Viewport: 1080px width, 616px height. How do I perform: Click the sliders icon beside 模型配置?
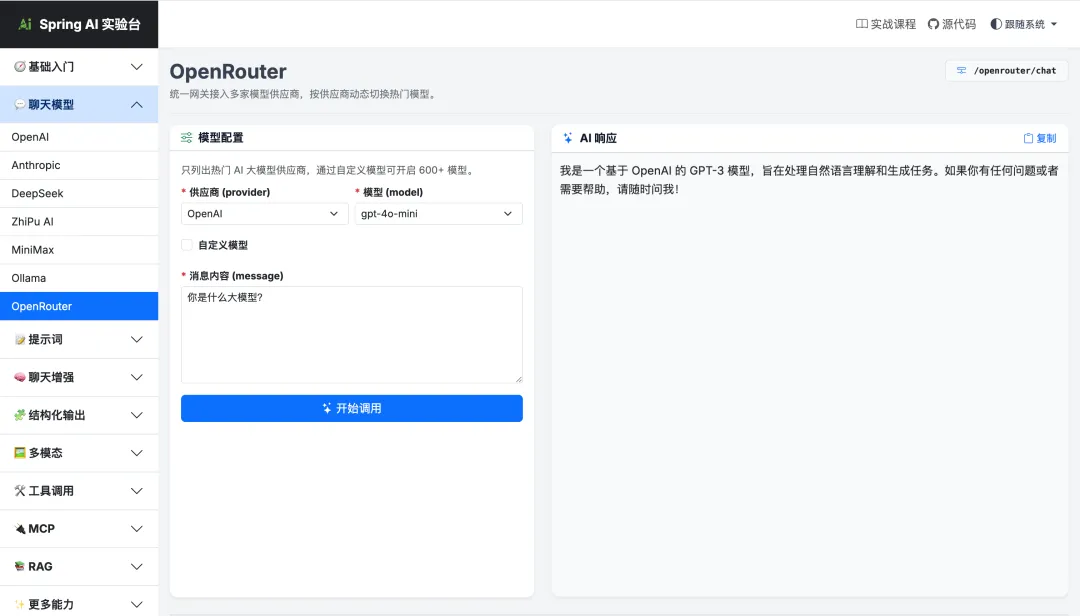tap(187, 138)
